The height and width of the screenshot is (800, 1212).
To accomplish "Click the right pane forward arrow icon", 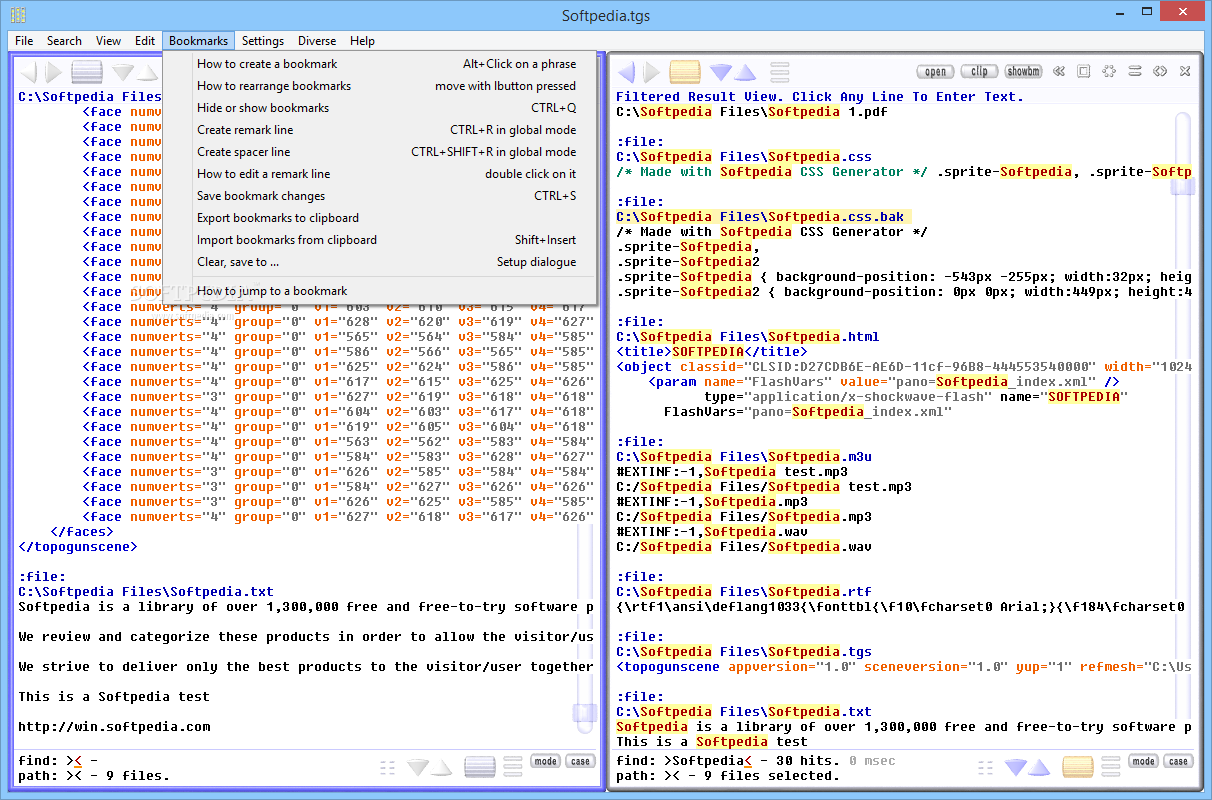I will point(652,72).
